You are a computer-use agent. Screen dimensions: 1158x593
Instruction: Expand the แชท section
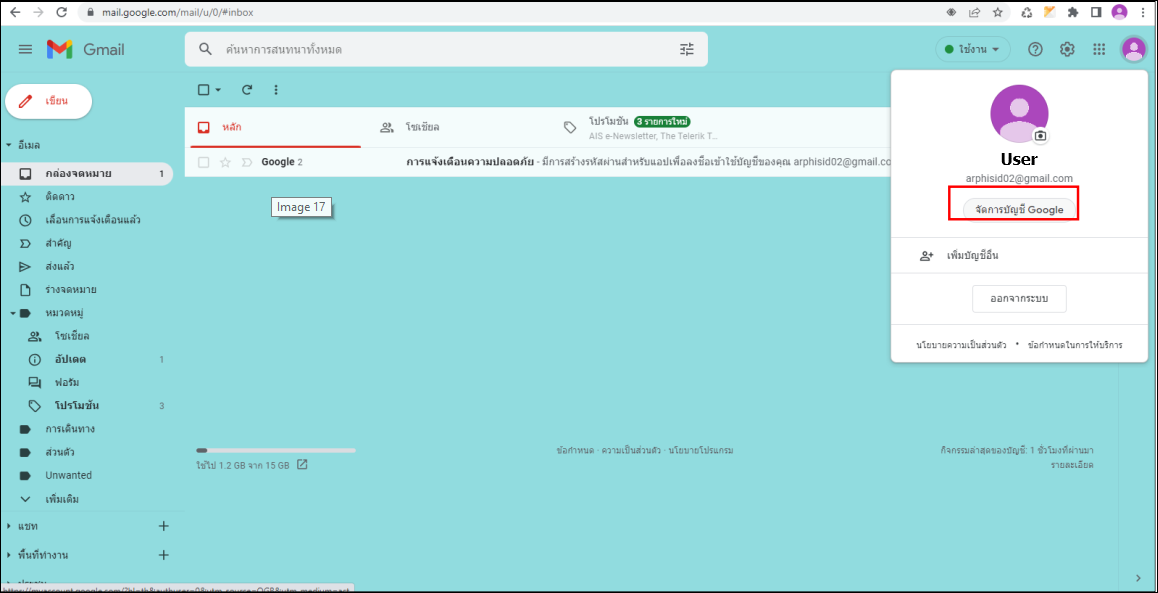8,527
